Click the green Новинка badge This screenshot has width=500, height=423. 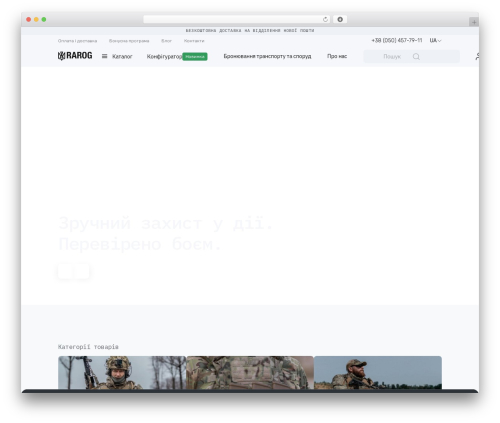pos(195,57)
